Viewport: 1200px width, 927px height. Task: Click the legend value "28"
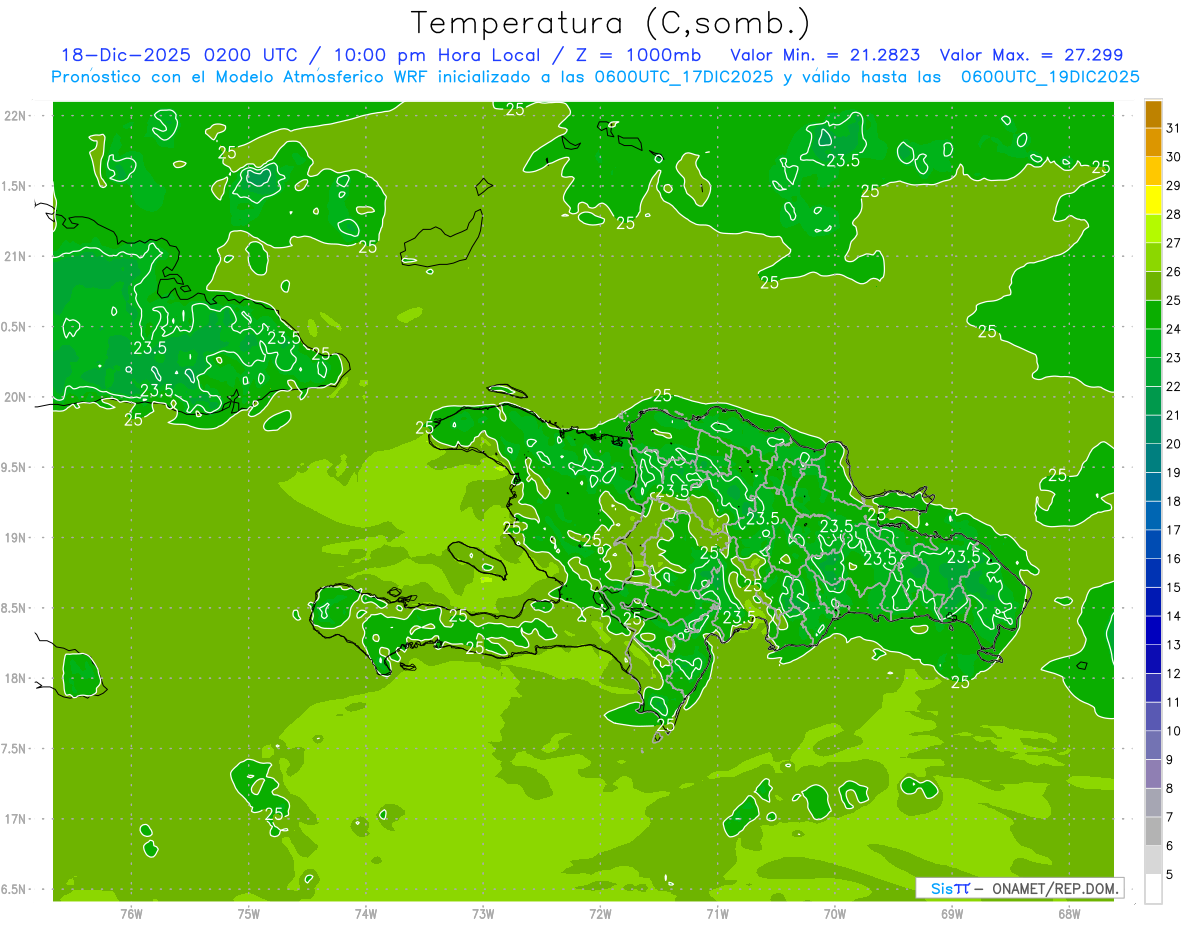1174,214
